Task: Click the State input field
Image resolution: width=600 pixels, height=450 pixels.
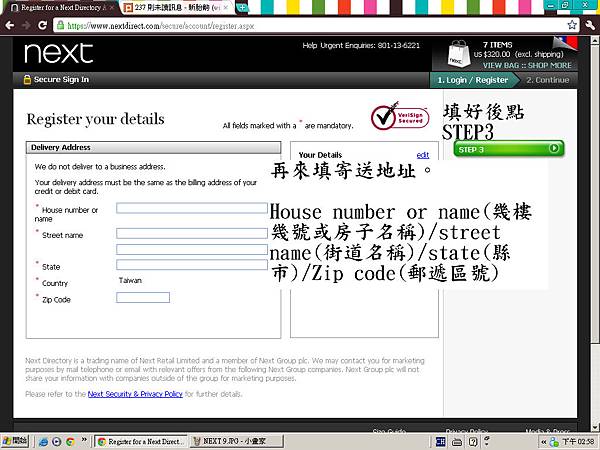Action: 192,265
